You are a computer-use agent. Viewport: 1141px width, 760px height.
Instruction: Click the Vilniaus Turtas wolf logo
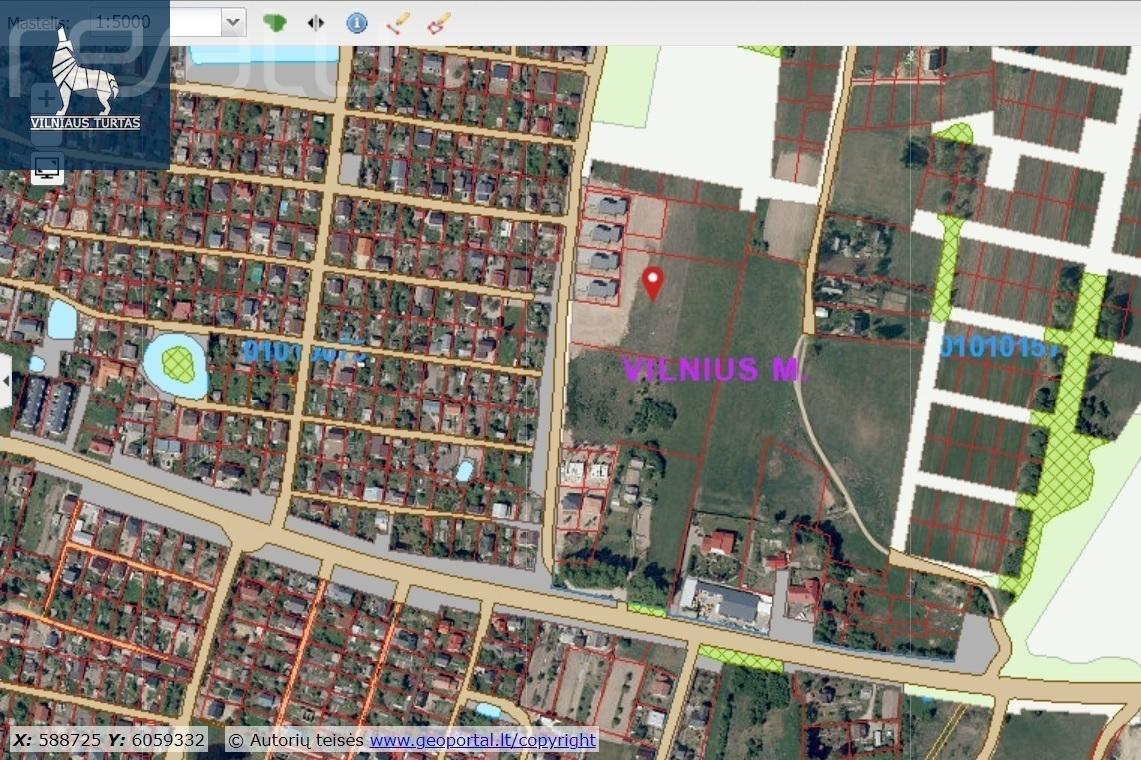(85, 80)
